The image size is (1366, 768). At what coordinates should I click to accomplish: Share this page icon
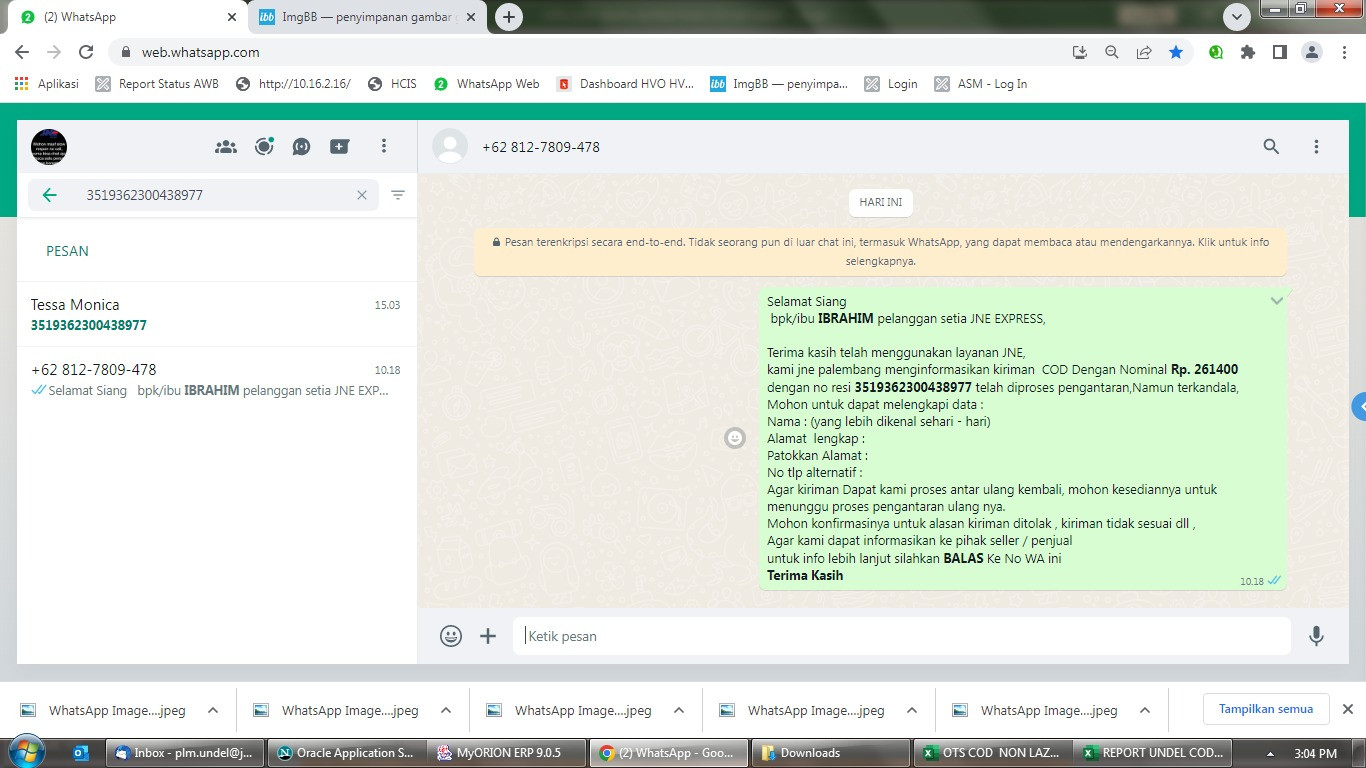tap(1144, 52)
